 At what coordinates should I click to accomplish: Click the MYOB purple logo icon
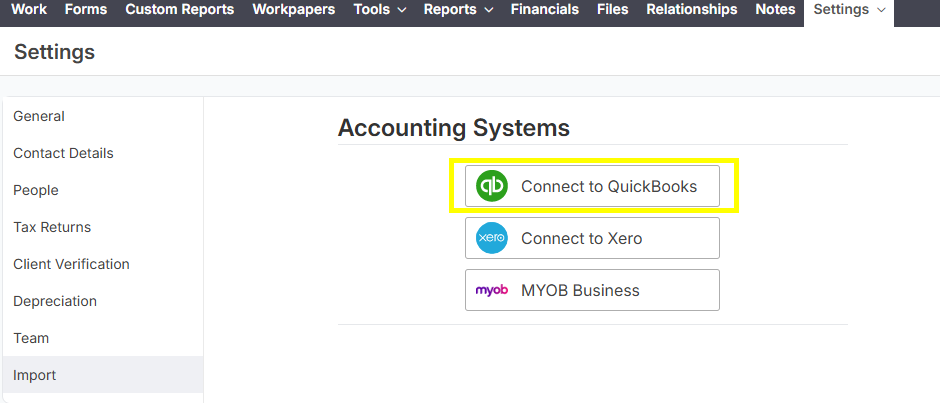click(492, 290)
